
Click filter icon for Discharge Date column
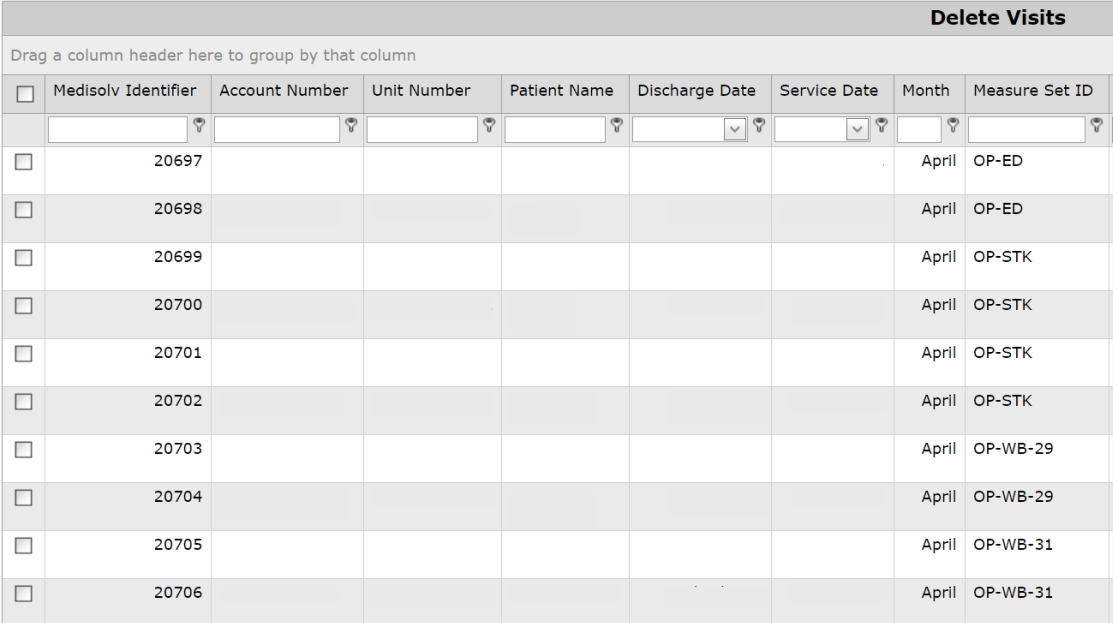759,125
